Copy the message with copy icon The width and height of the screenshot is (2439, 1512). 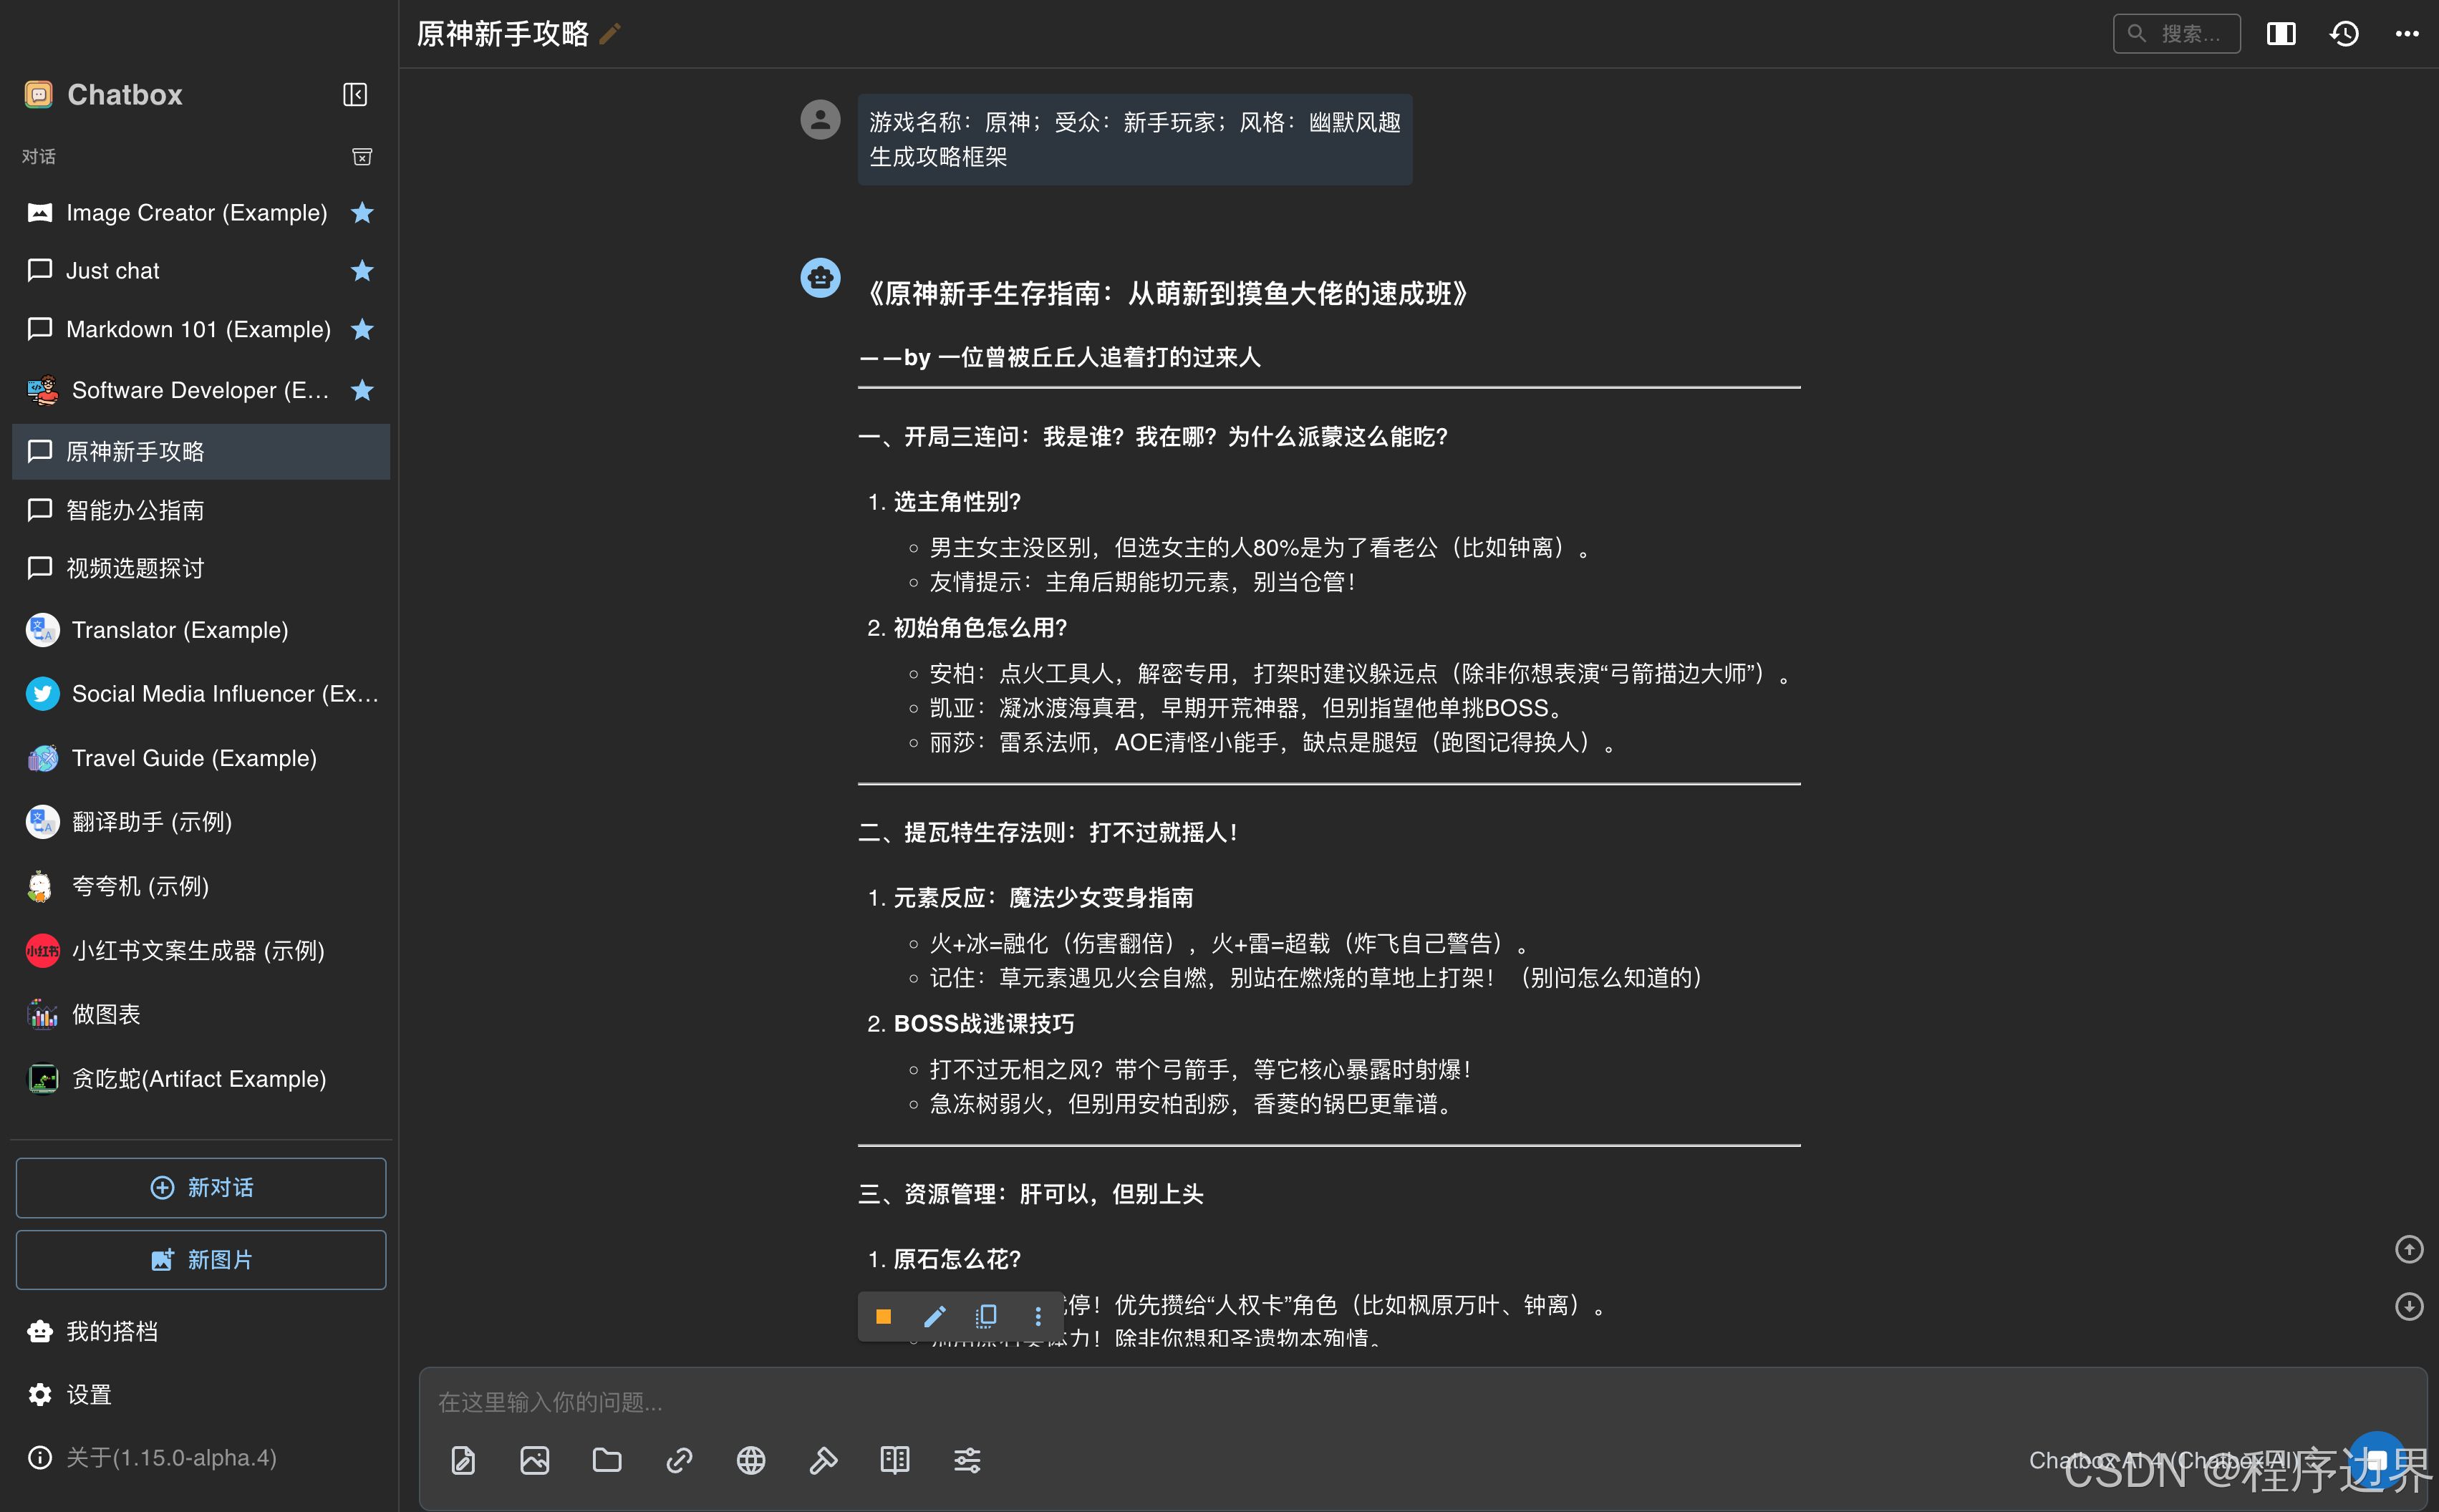point(986,1317)
